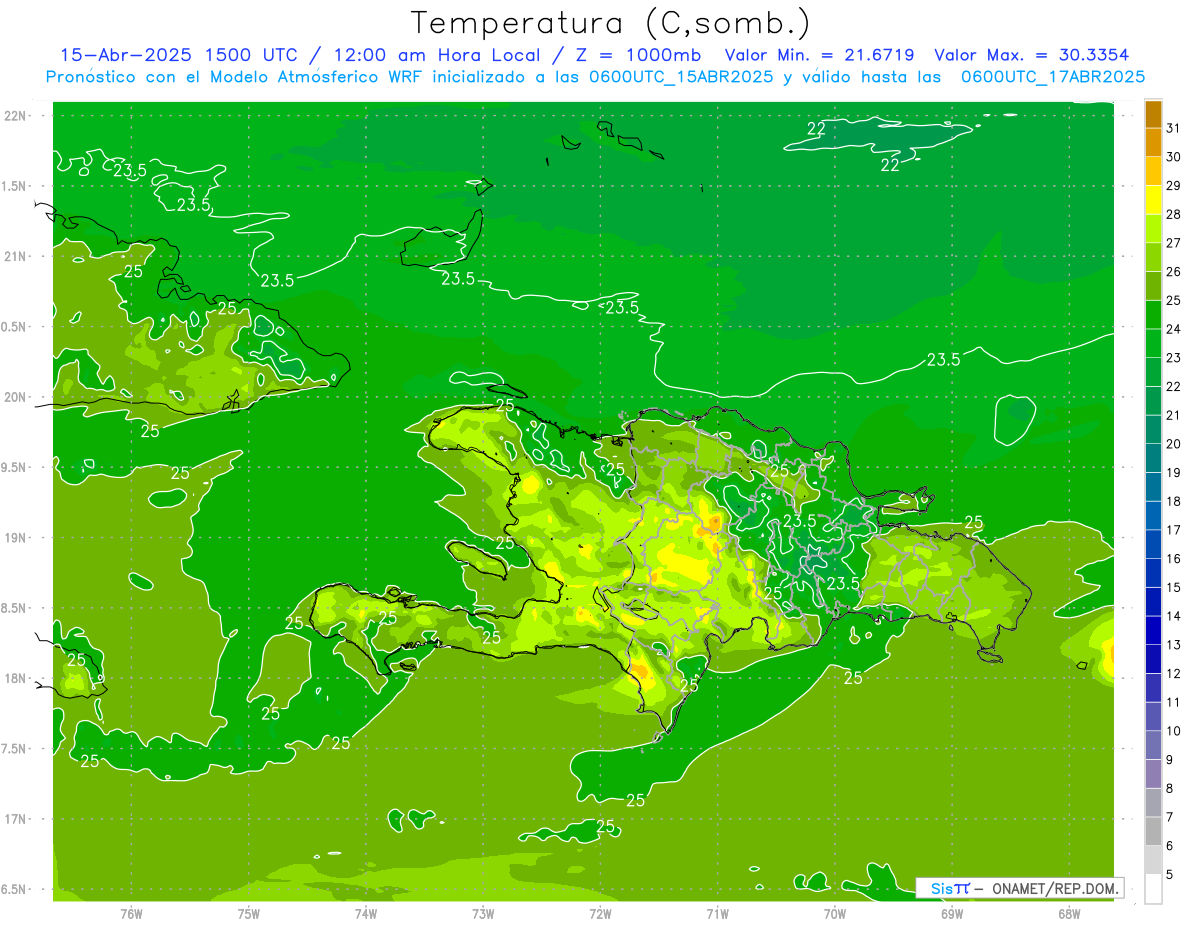Click the '9.5N' latitude axis label
Image resolution: width=1200 pixels, height=927 pixels.
[14, 467]
